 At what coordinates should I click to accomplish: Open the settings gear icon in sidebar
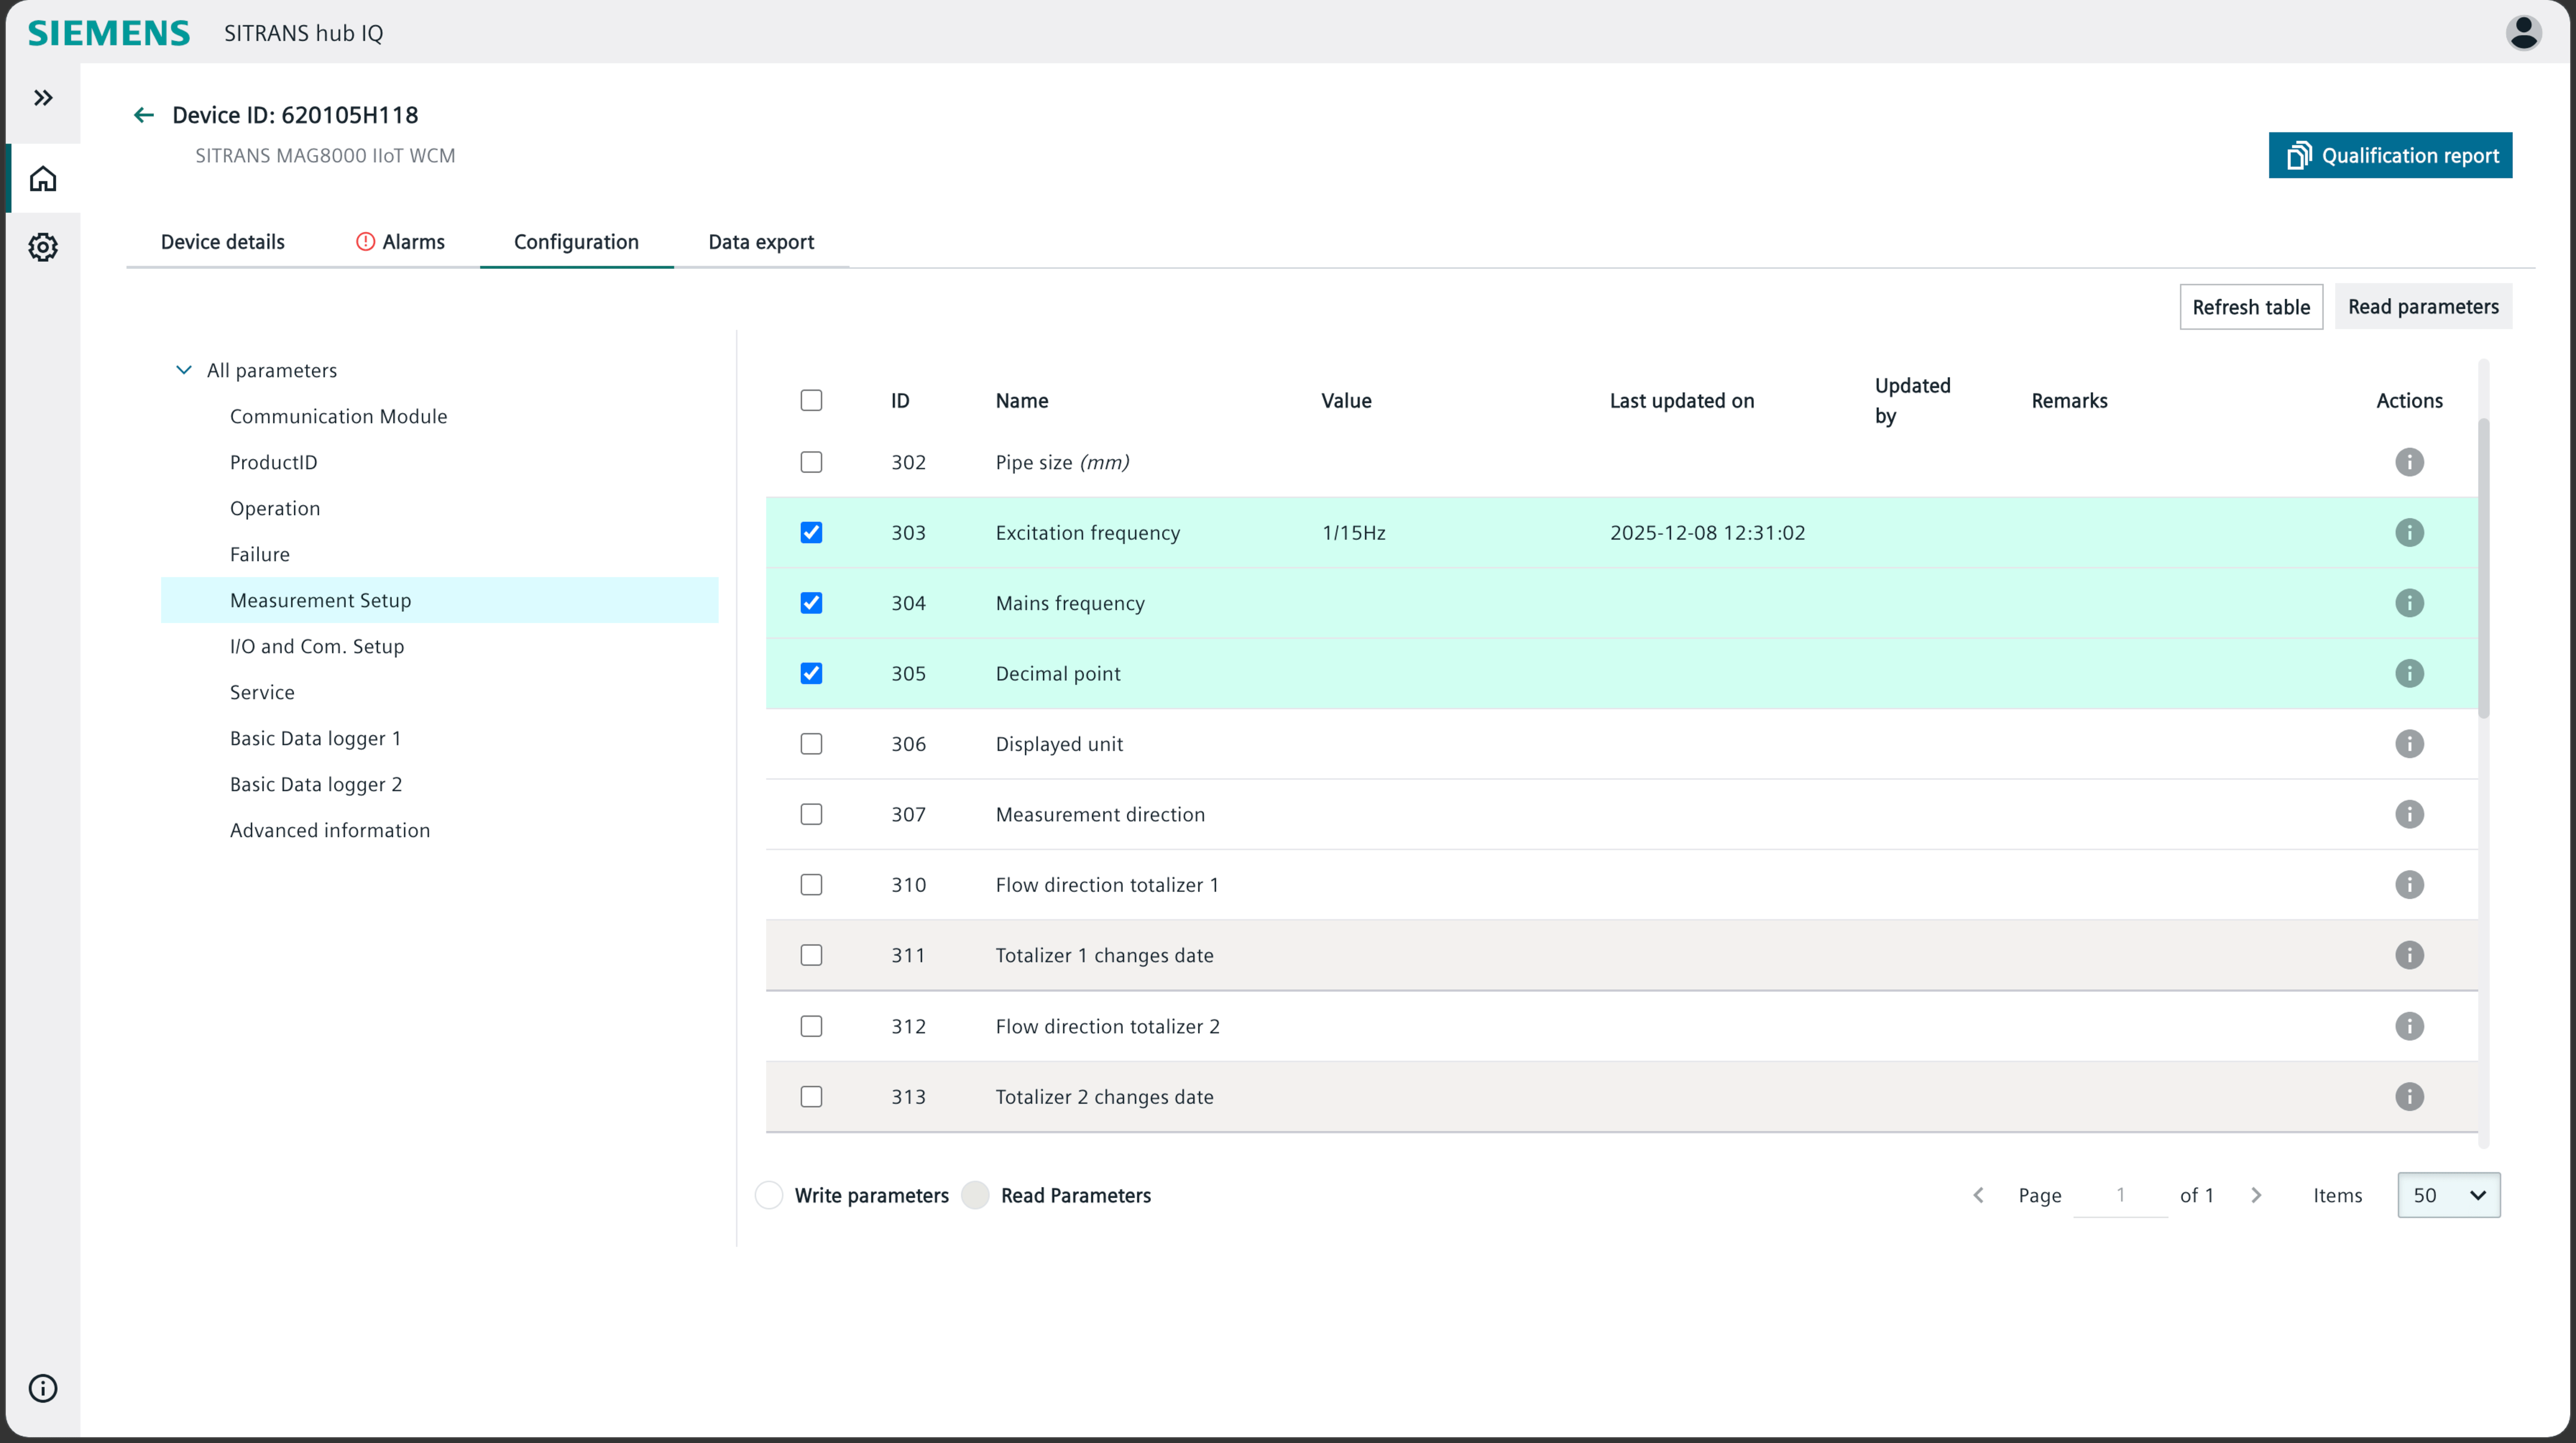43,247
